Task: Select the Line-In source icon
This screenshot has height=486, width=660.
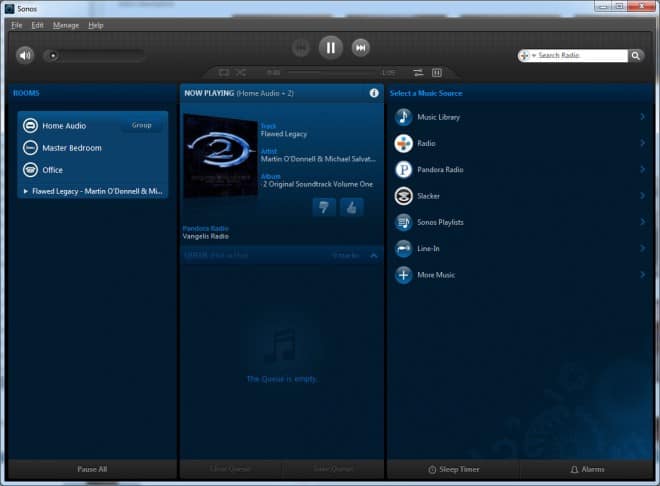Action: click(x=403, y=248)
